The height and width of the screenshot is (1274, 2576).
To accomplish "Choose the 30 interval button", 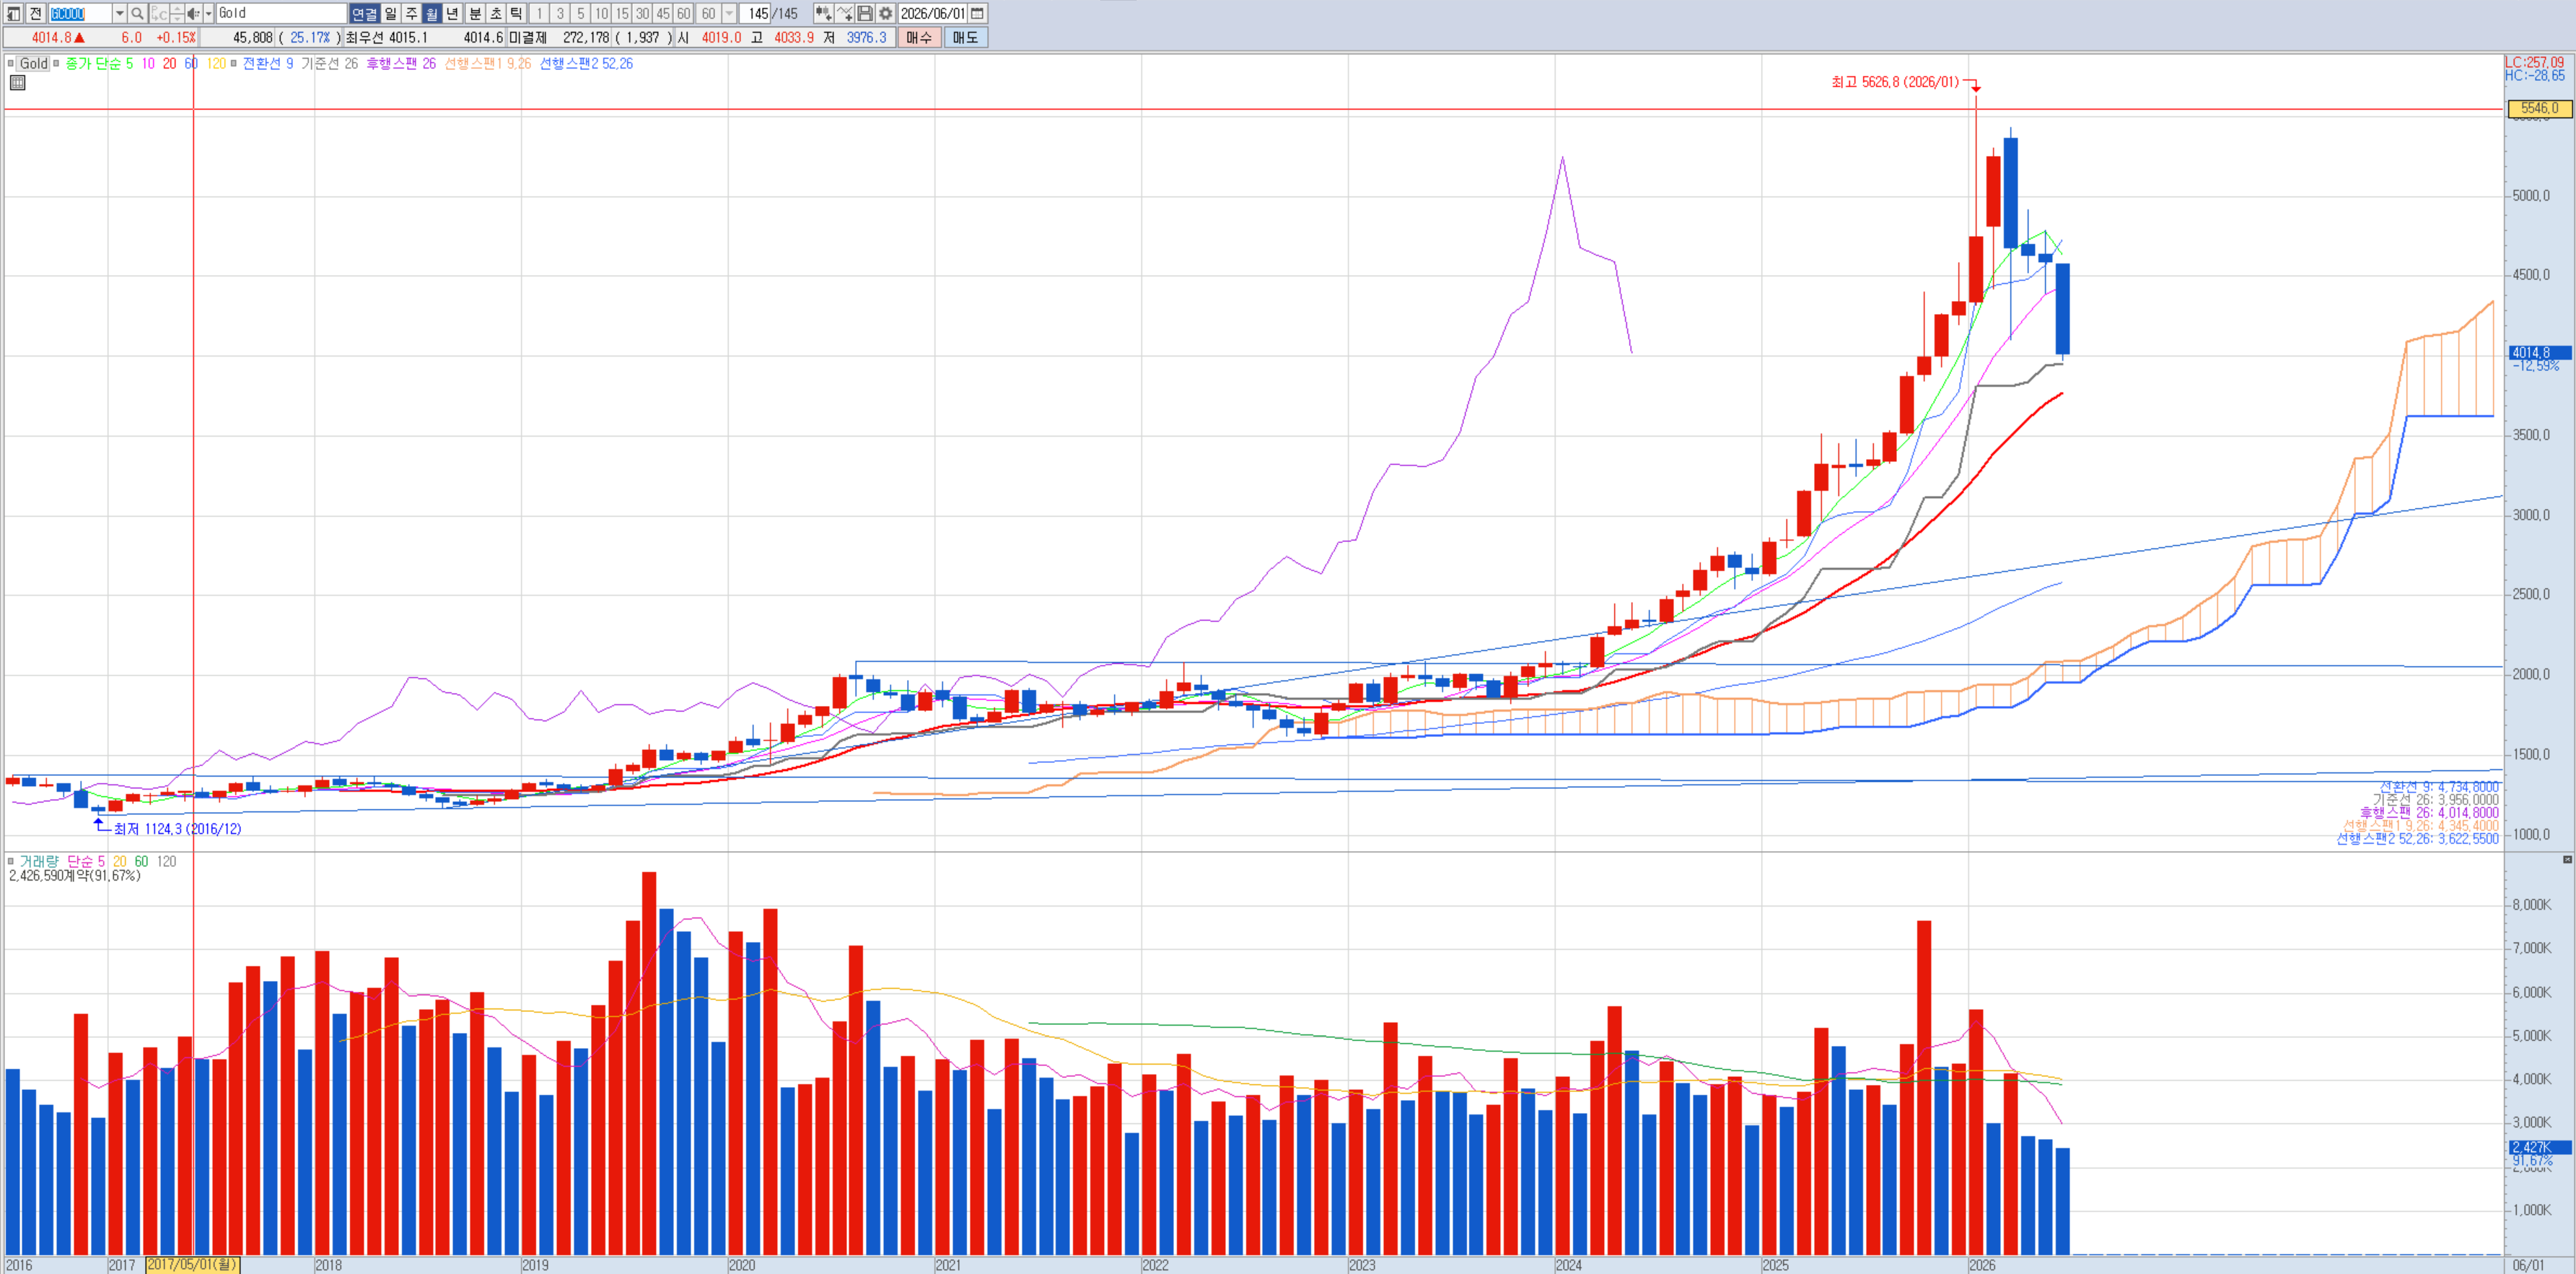I will click(x=642, y=13).
